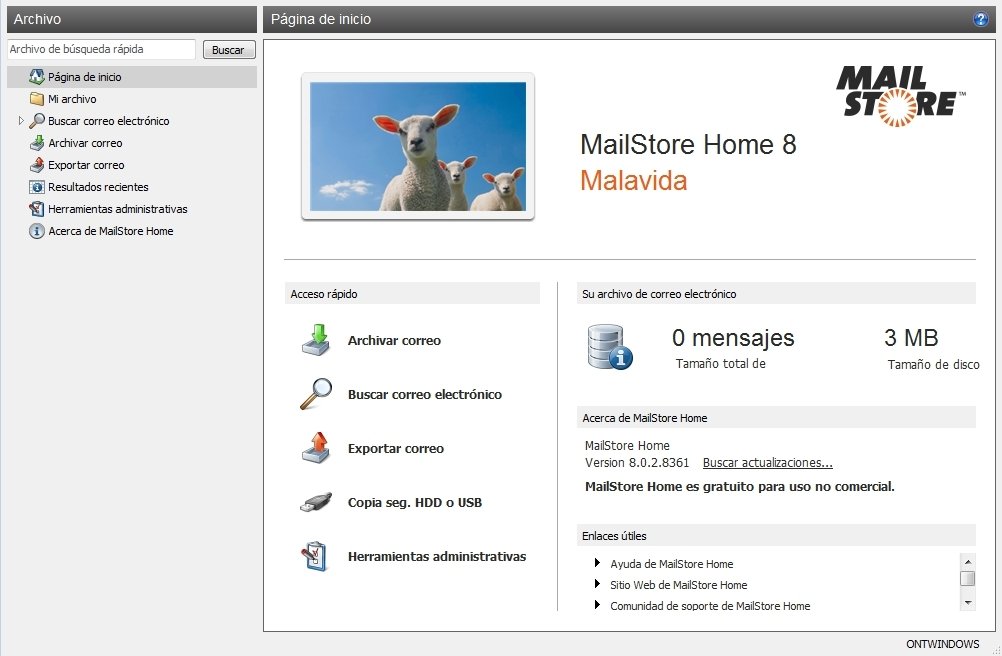
Task: Click the 0 mensajes text
Action: click(733, 337)
